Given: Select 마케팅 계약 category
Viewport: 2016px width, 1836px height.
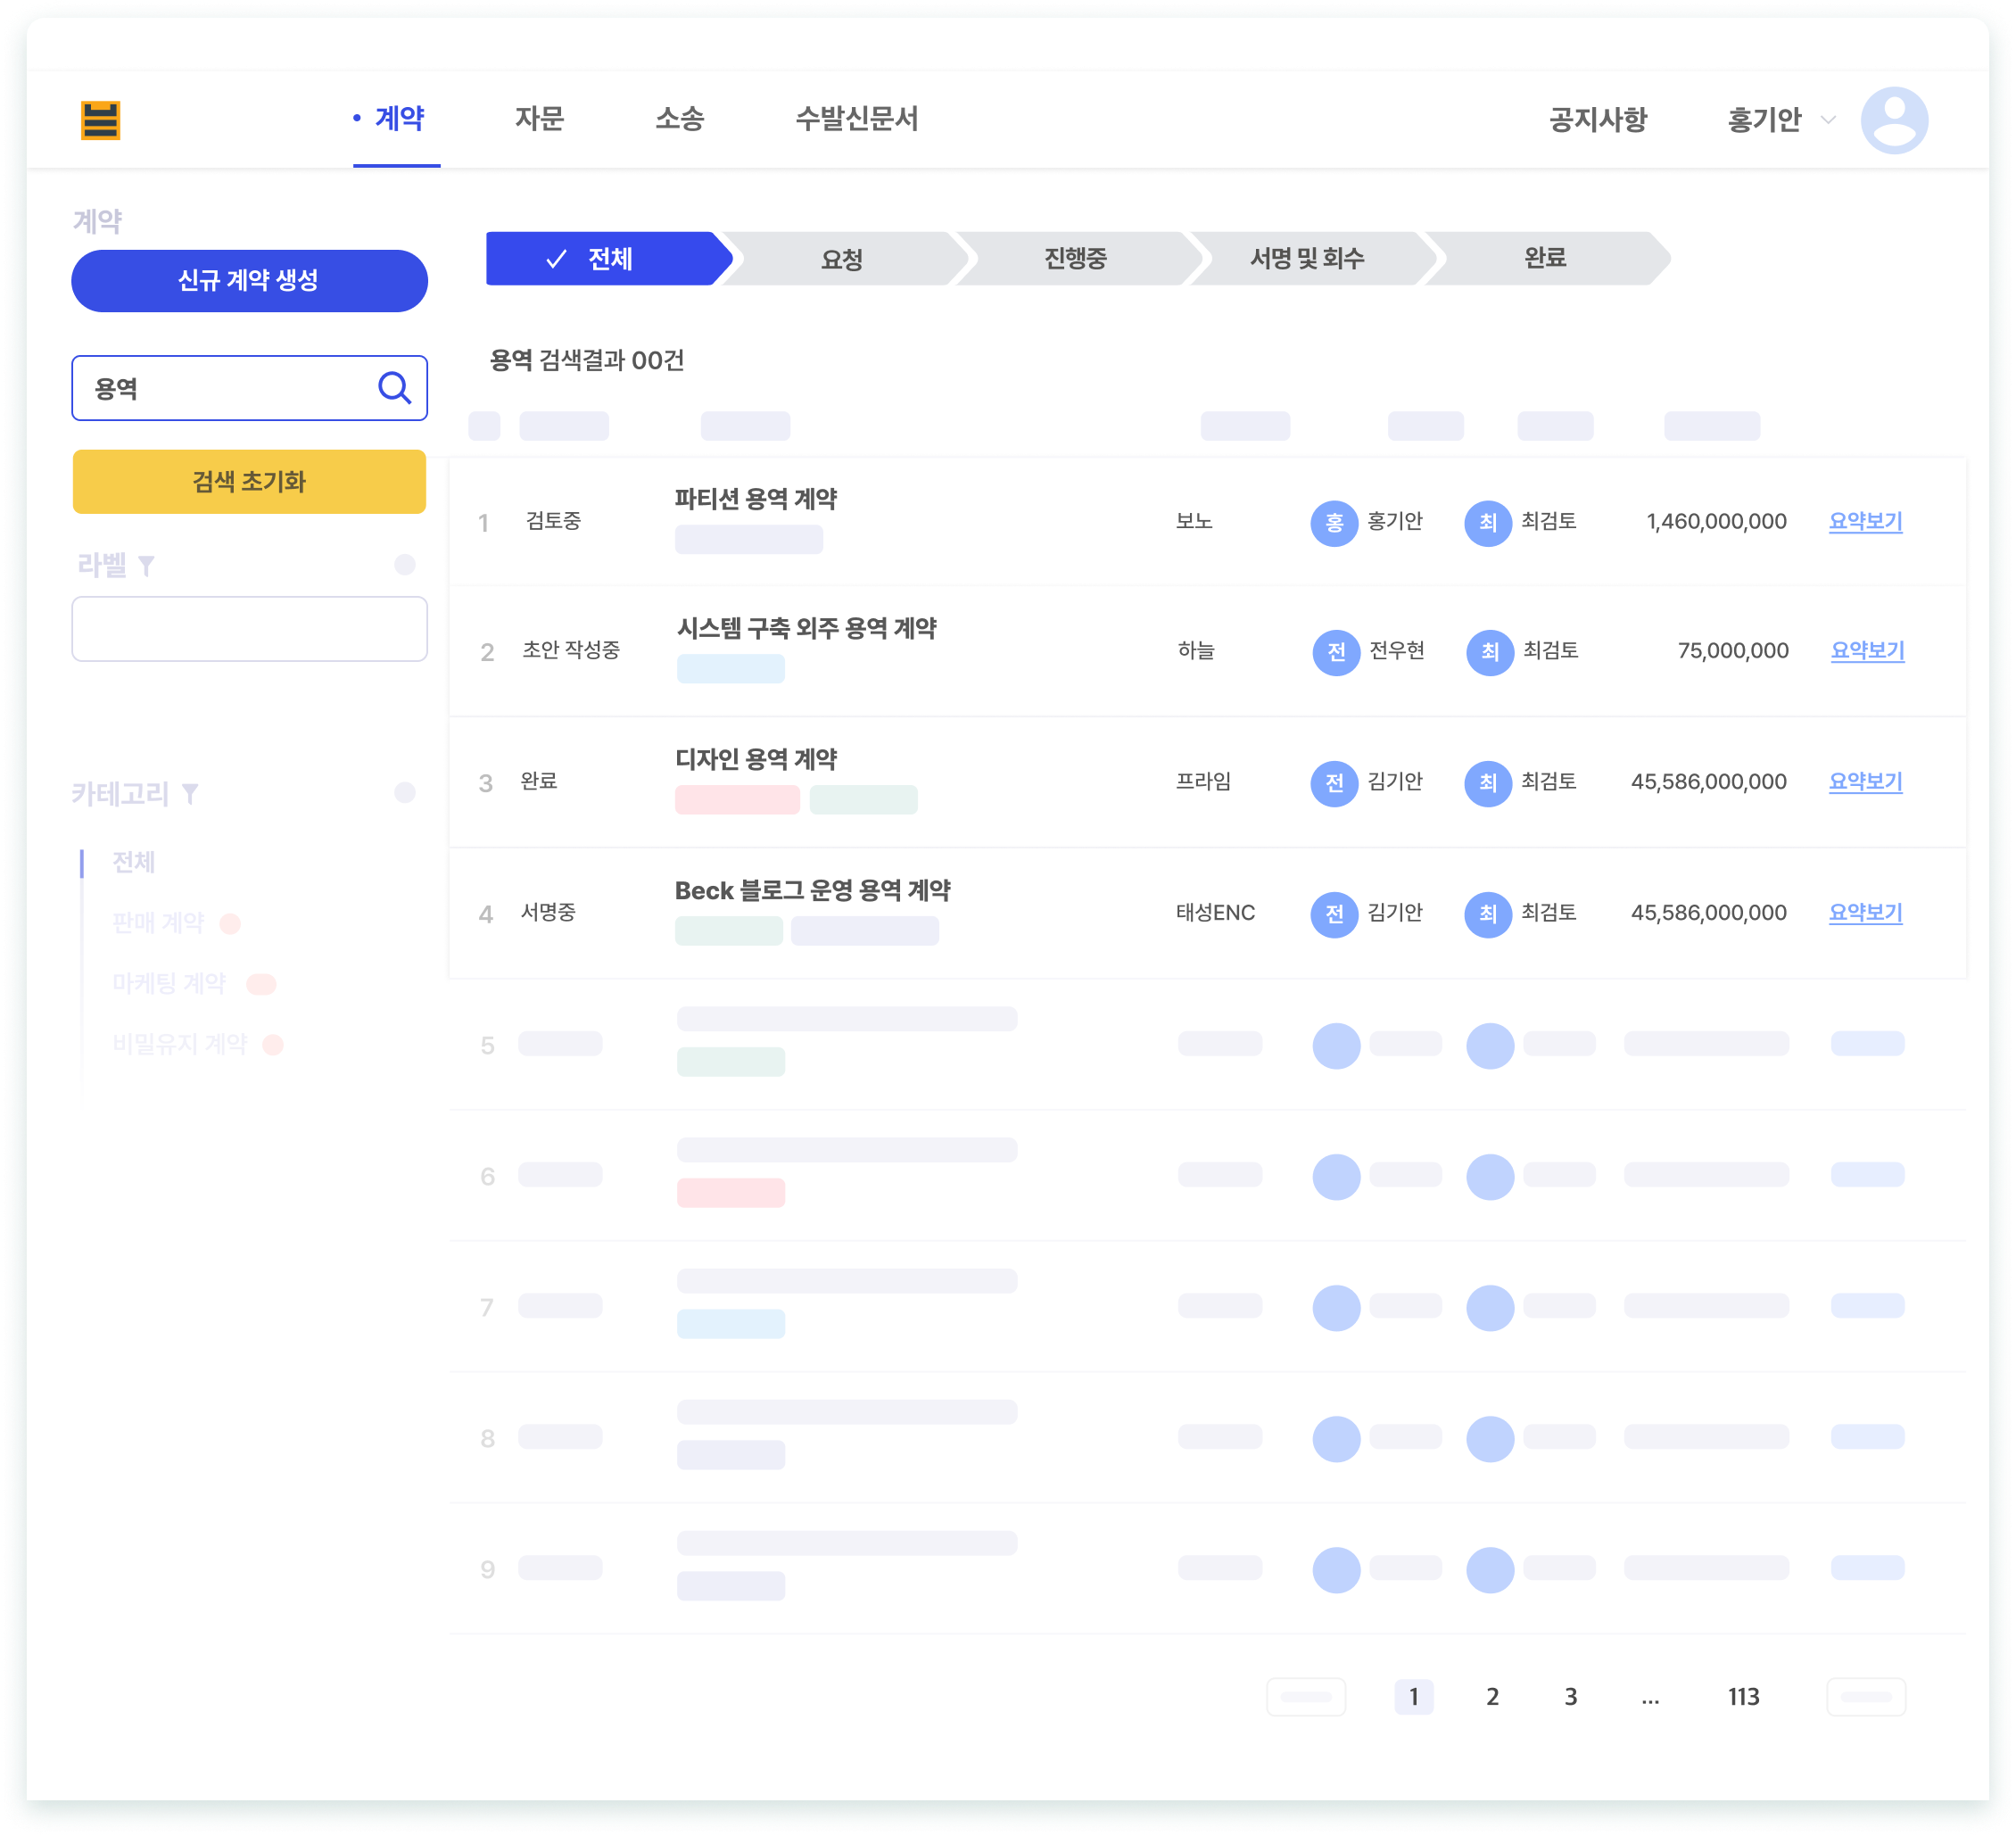Looking at the screenshot, I should coord(169,984).
